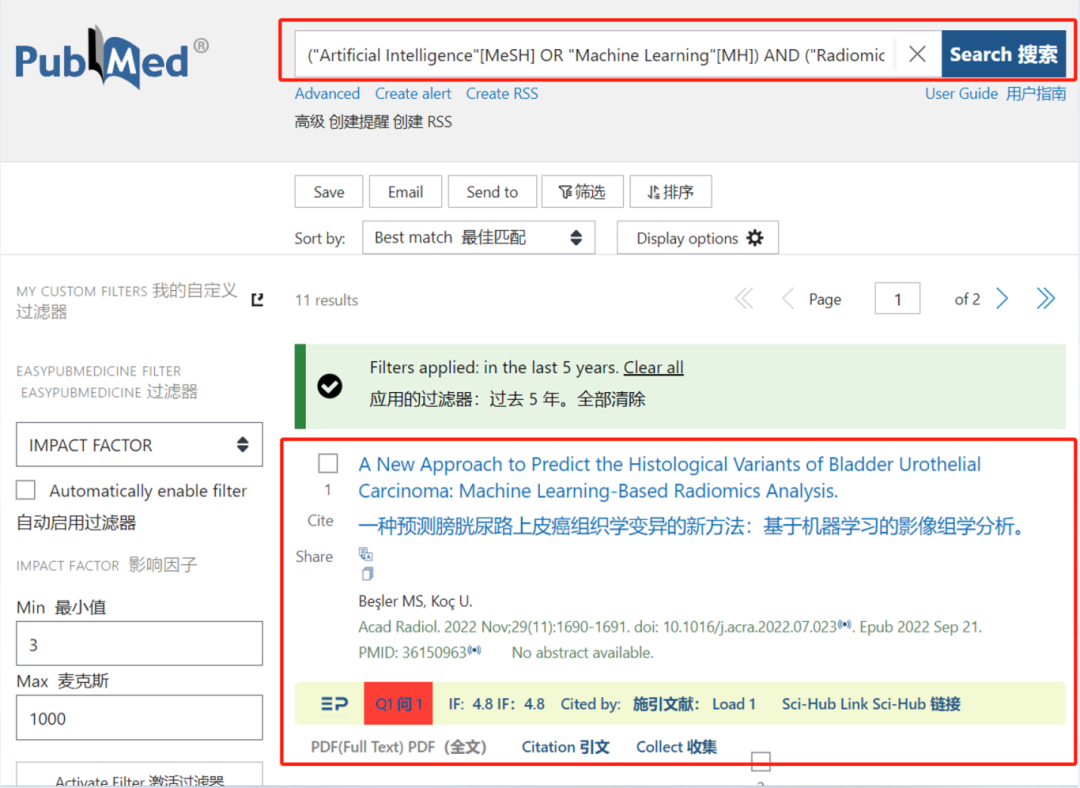Click the EP icon in result bar
The width and height of the screenshot is (1080, 788).
pos(334,704)
